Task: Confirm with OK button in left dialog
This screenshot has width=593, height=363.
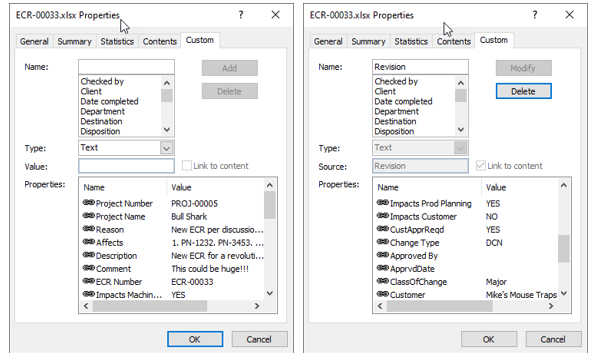Action: [195, 339]
